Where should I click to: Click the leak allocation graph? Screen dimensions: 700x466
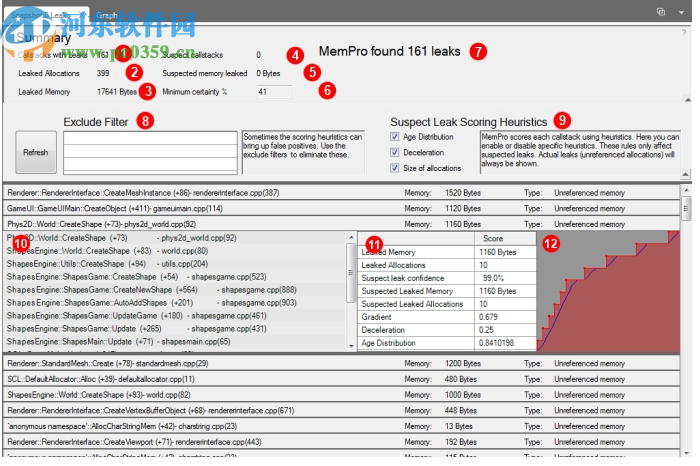[608, 291]
